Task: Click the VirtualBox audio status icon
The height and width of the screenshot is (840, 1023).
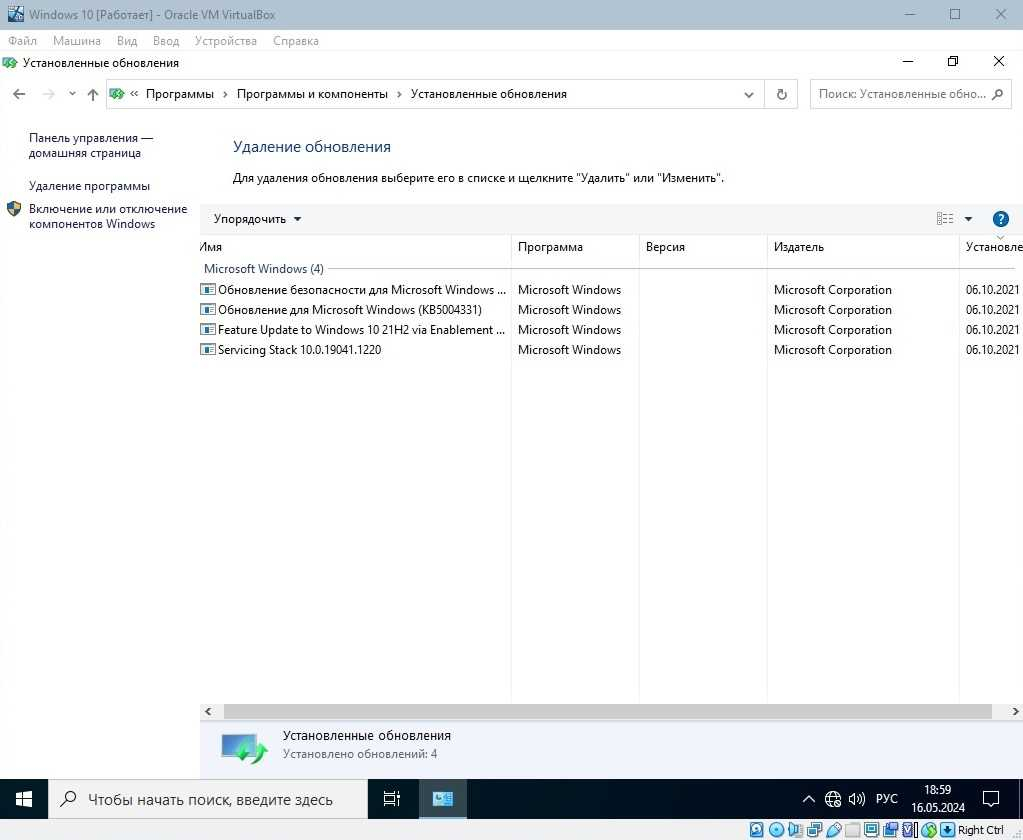Action: pos(795,830)
